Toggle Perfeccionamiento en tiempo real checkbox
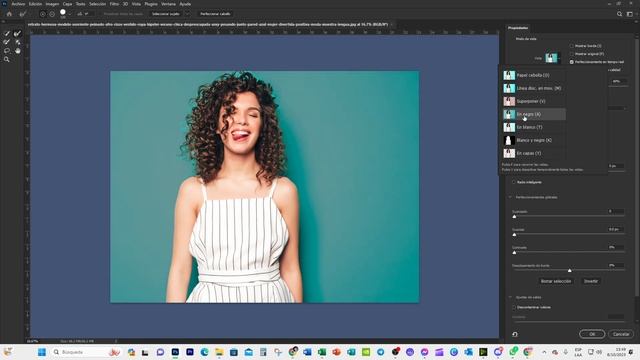Viewport: 640px width, 360px height. pyautogui.click(x=572, y=62)
